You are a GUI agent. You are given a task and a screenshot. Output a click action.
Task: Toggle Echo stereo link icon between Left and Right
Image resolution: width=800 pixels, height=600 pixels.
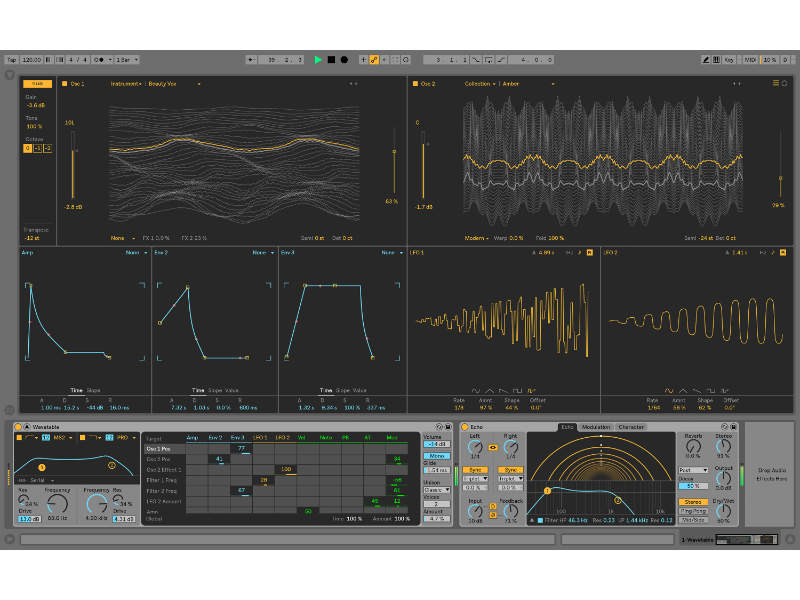coord(493,447)
